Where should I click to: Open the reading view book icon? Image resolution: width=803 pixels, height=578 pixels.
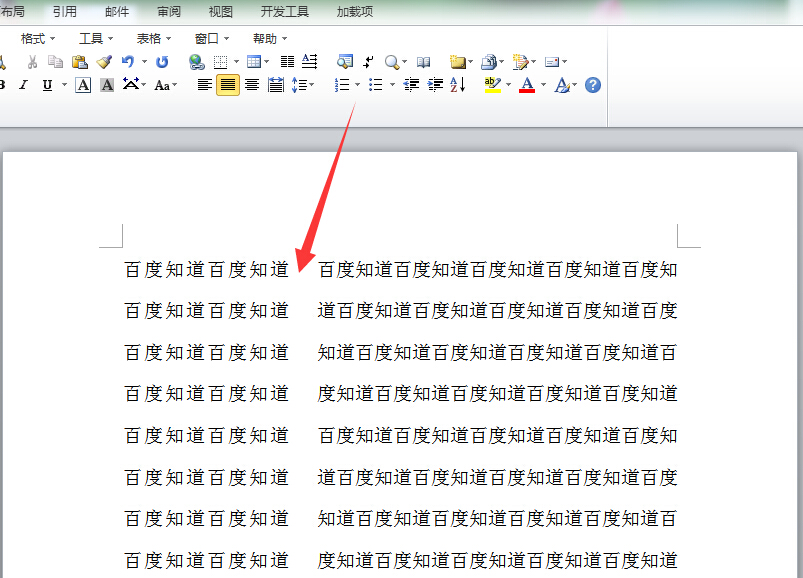[424, 62]
